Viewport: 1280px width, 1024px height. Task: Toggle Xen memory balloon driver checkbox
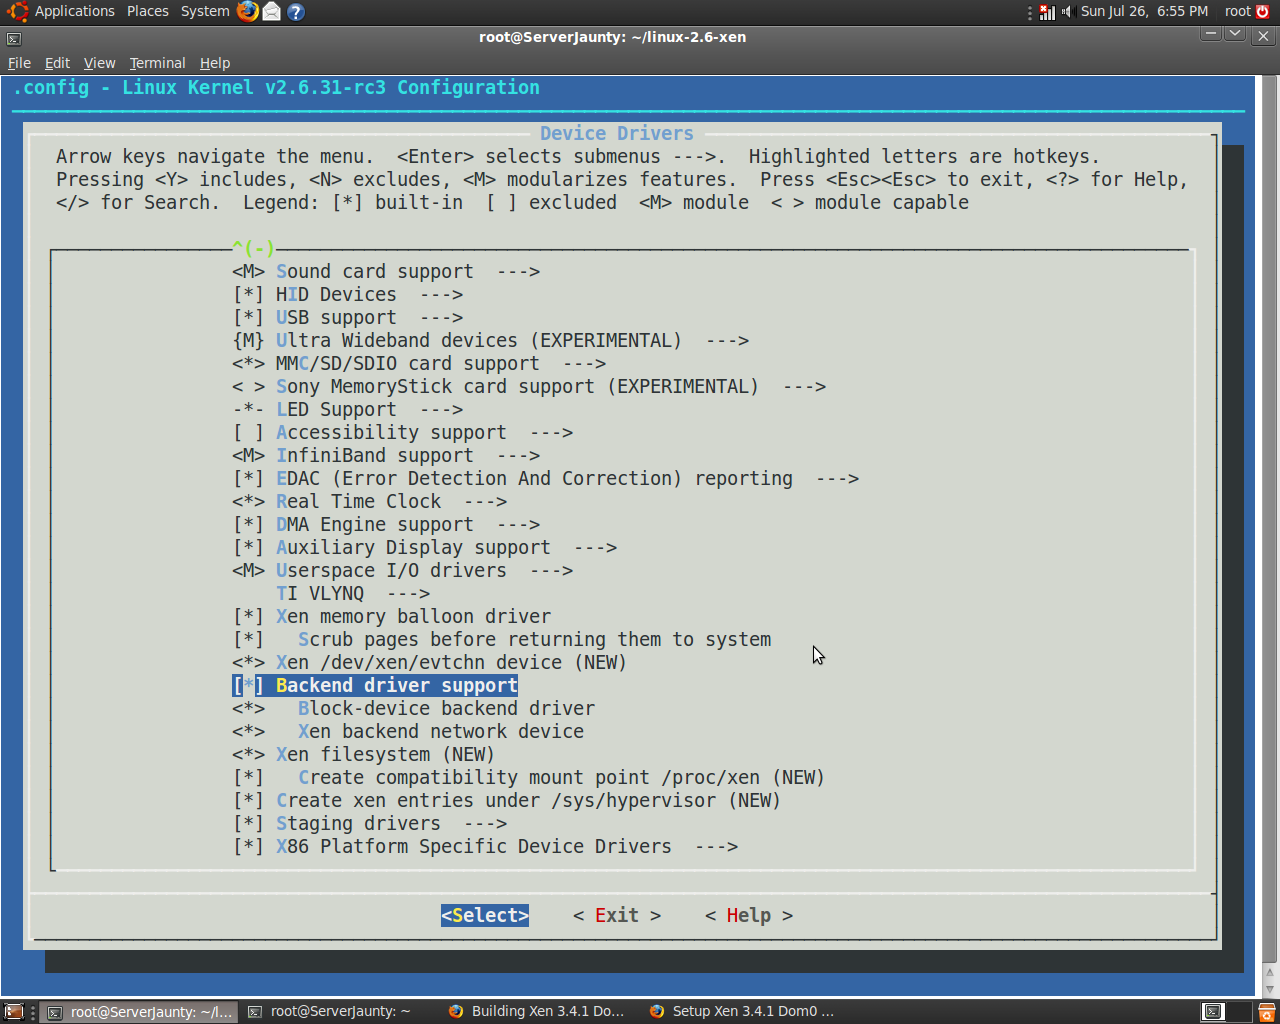[248, 617]
